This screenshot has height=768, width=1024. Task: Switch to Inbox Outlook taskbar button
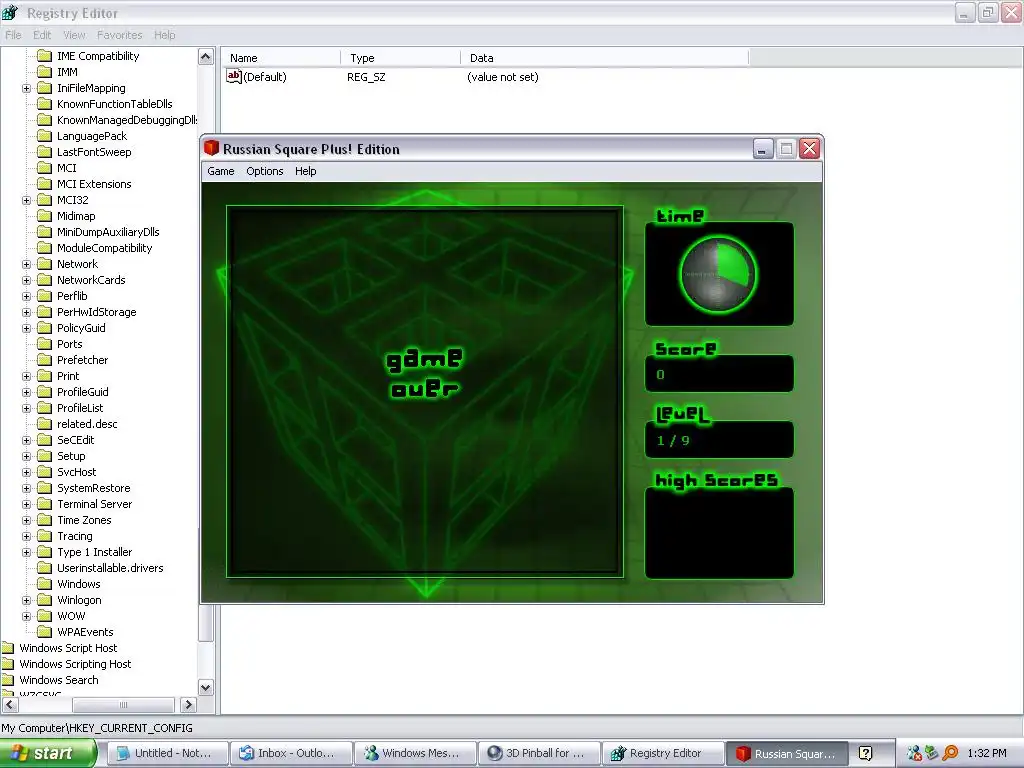tap(291, 753)
